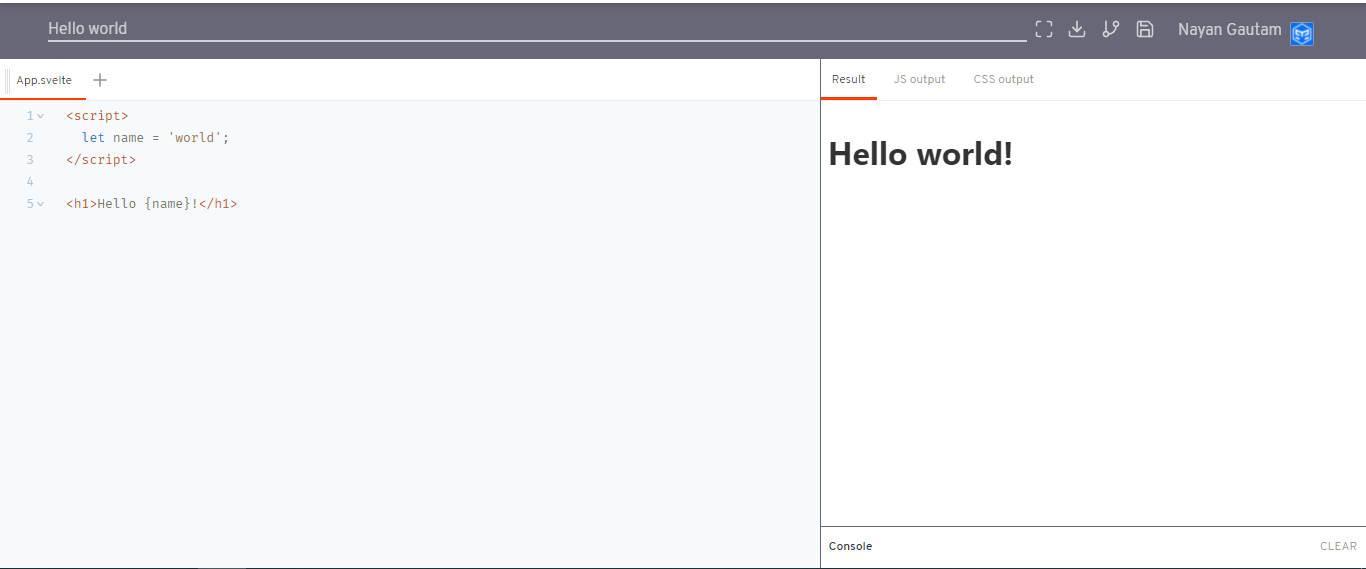The image size is (1366, 569).
Task: Toggle fullscreen editor mode icon
Action: pos(1044,29)
